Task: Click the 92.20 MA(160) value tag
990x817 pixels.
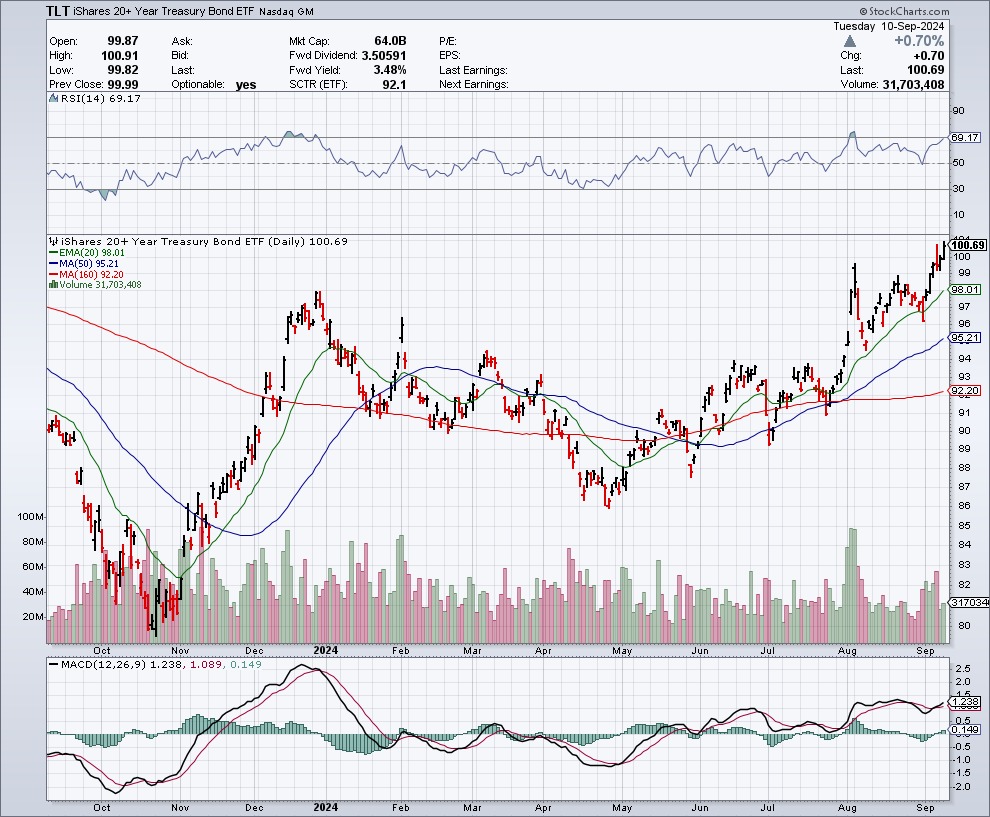Action: tap(963, 391)
